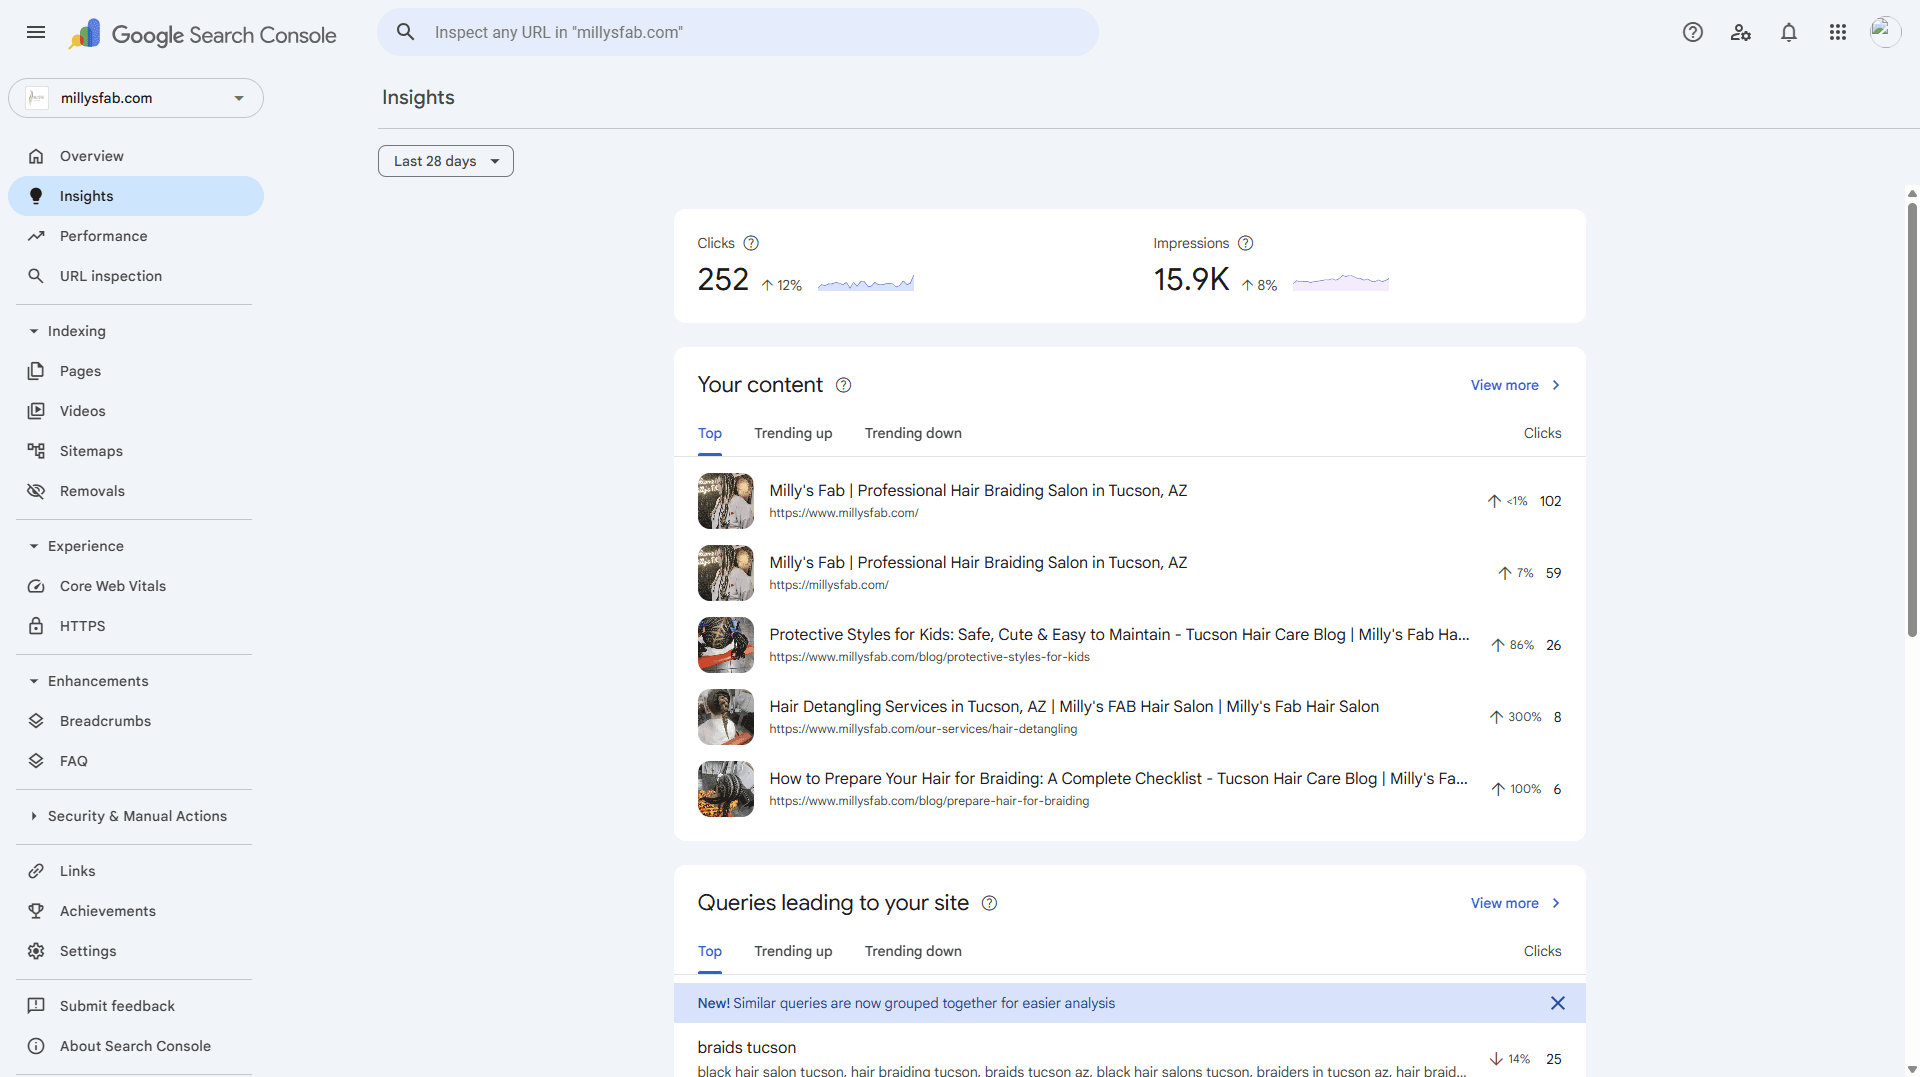The height and width of the screenshot is (1077, 1920).
Task: Click the page vertical scrollbar
Action: tap(1912, 420)
